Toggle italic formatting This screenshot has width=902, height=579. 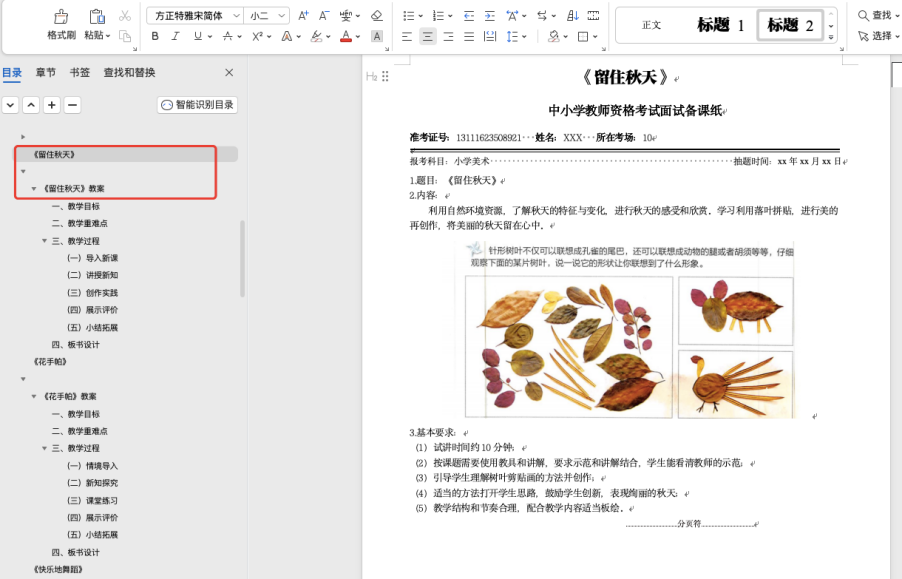coord(176,36)
